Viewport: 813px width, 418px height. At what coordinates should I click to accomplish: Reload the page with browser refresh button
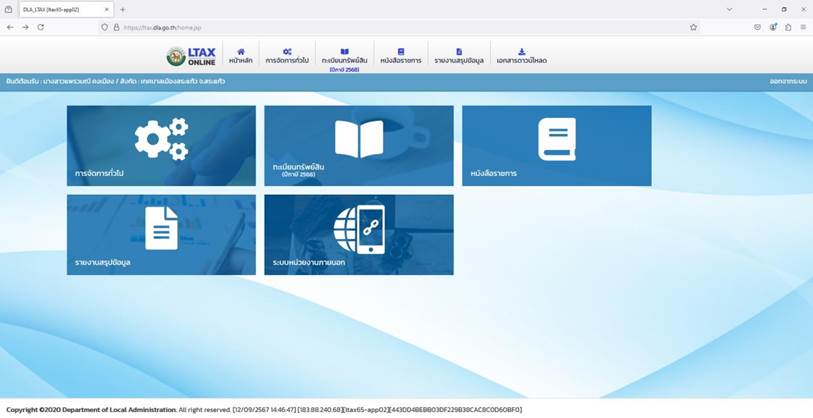[x=40, y=27]
